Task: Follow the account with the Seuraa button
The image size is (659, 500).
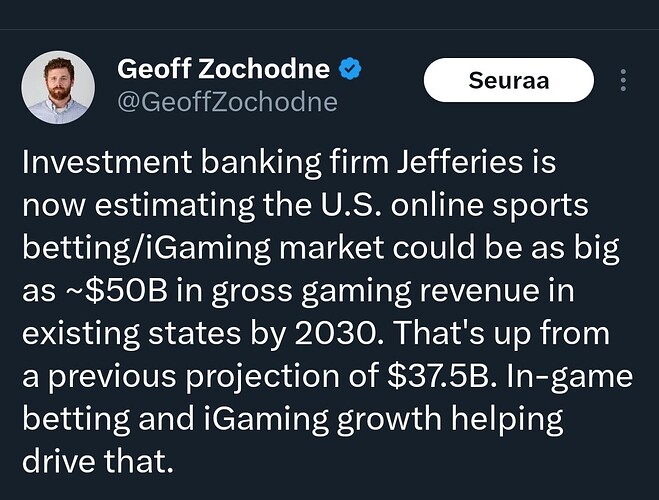Action: [x=509, y=80]
